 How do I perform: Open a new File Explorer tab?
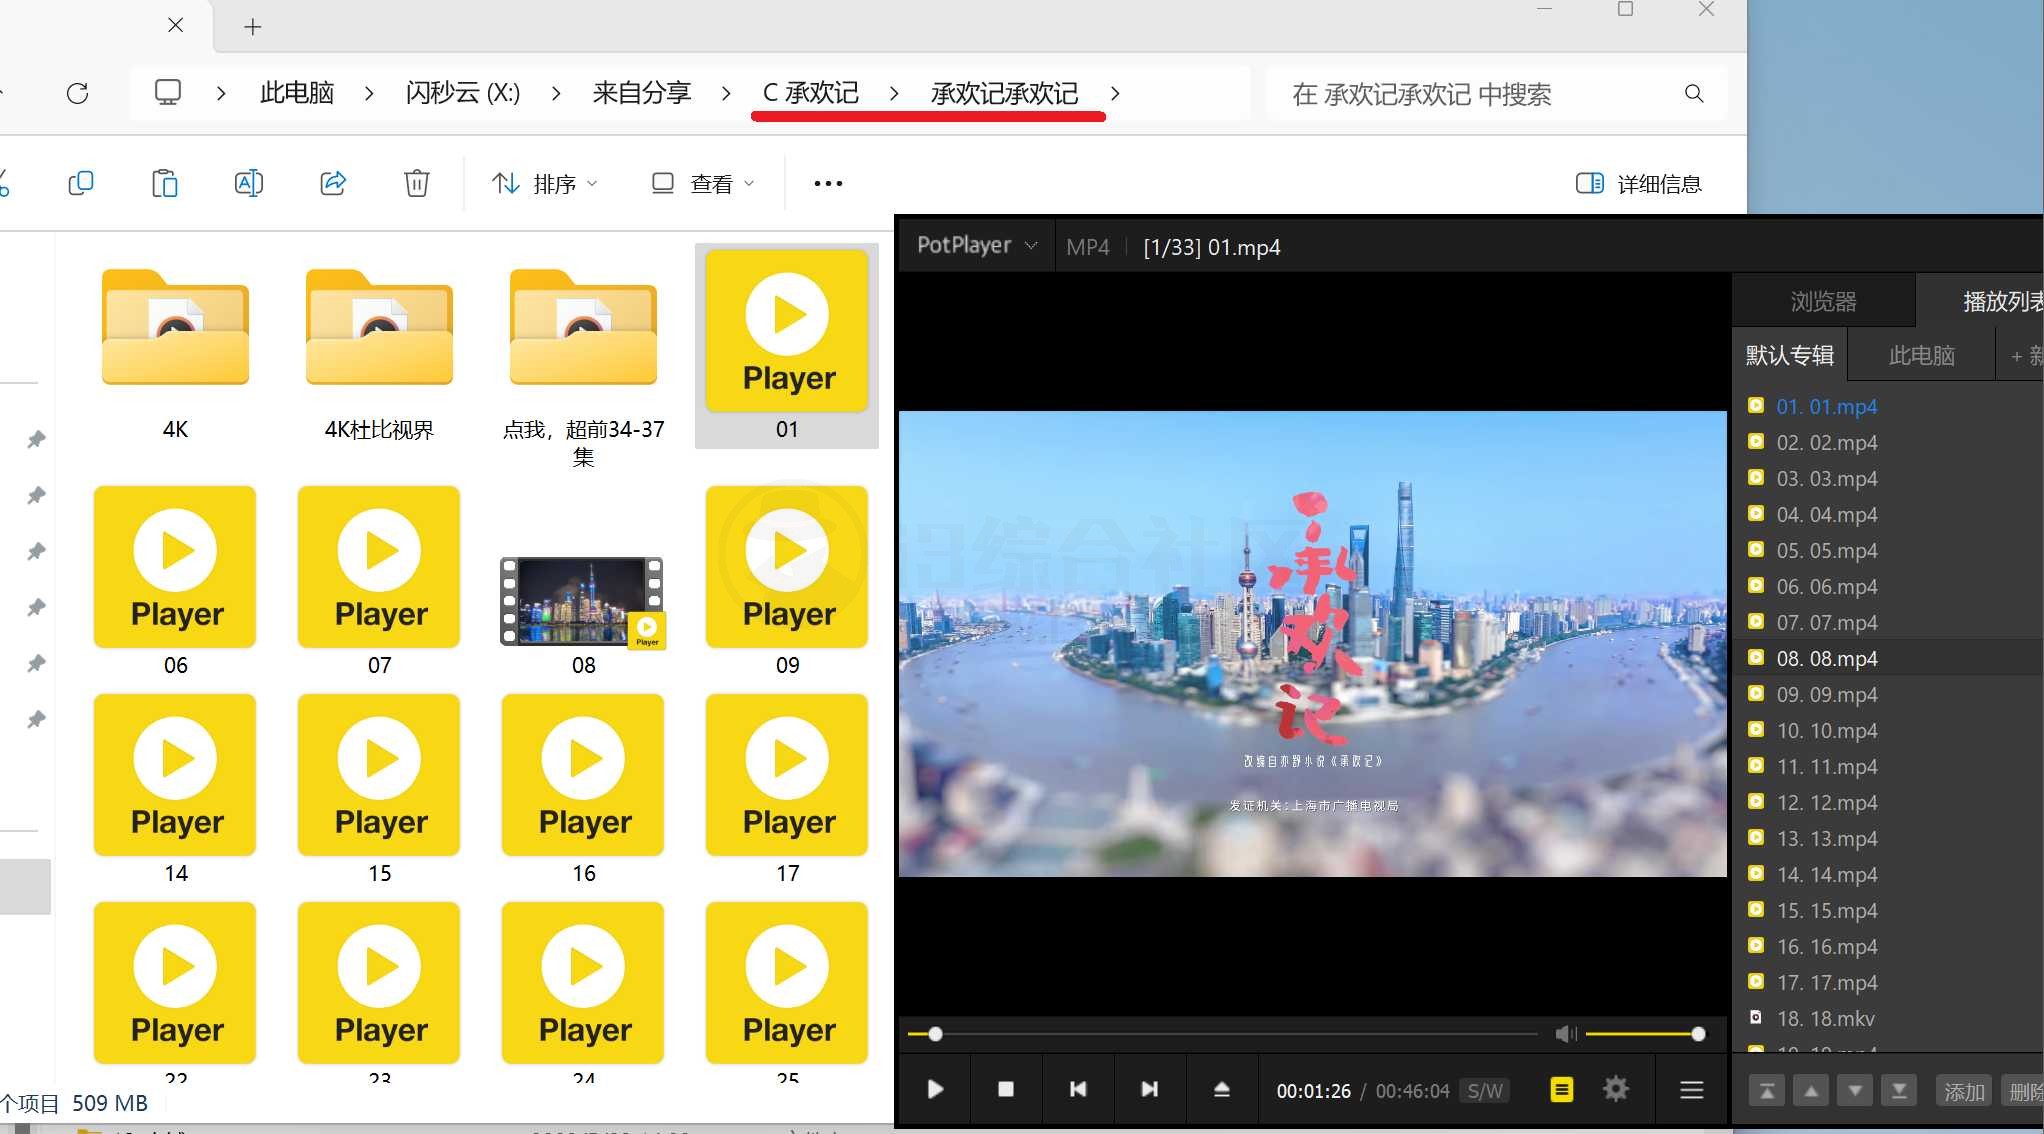coord(253,27)
